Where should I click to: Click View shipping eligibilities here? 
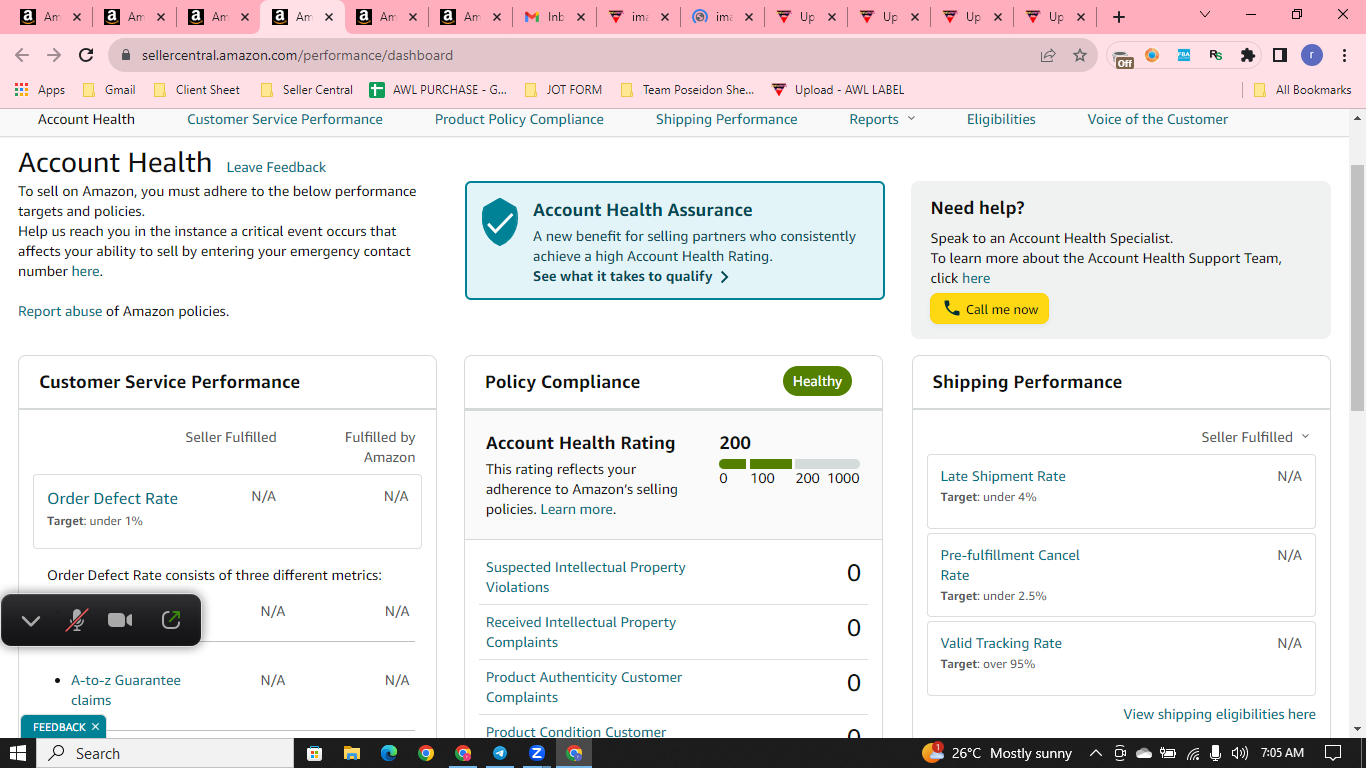click(x=1219, y=714)
